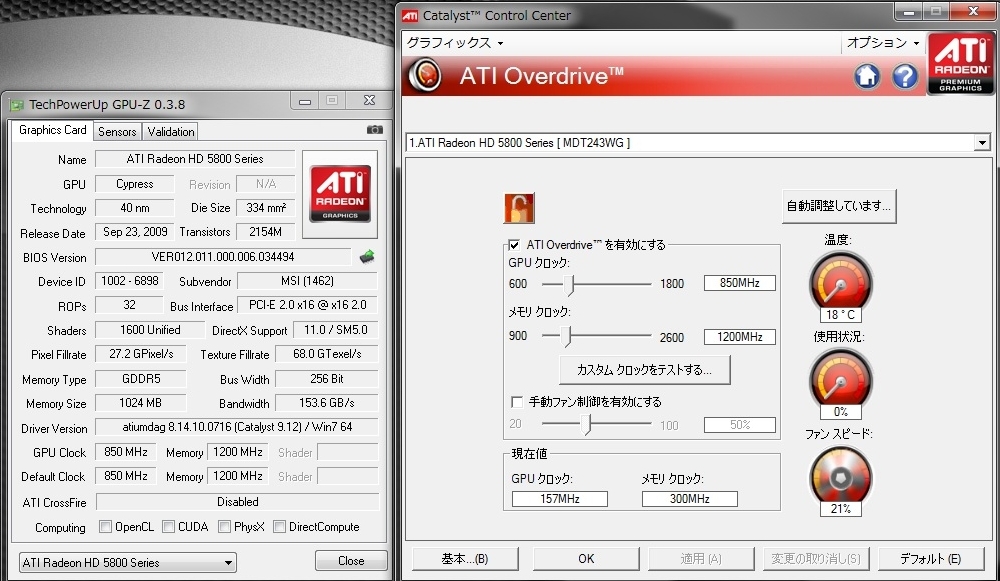Click the GPU-Z title bar app icon

click(16, 104)
